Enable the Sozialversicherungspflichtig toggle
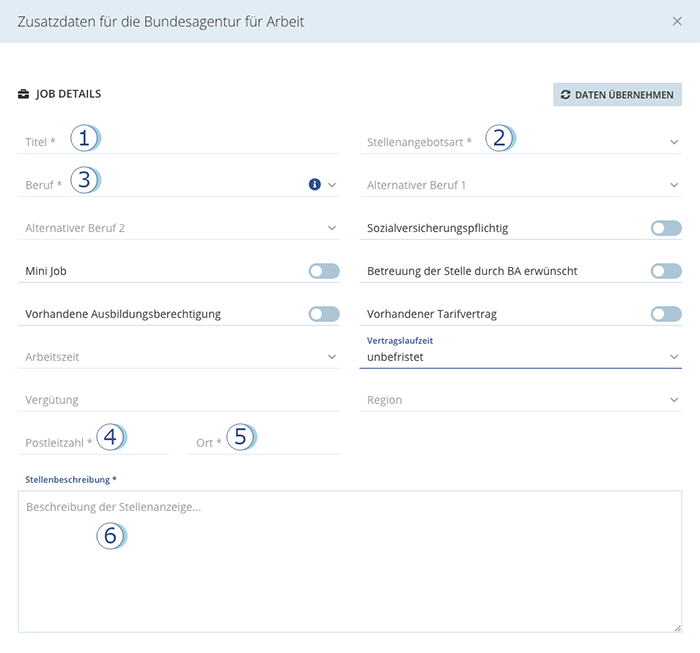The image size is (700, 653). [665, 229]
